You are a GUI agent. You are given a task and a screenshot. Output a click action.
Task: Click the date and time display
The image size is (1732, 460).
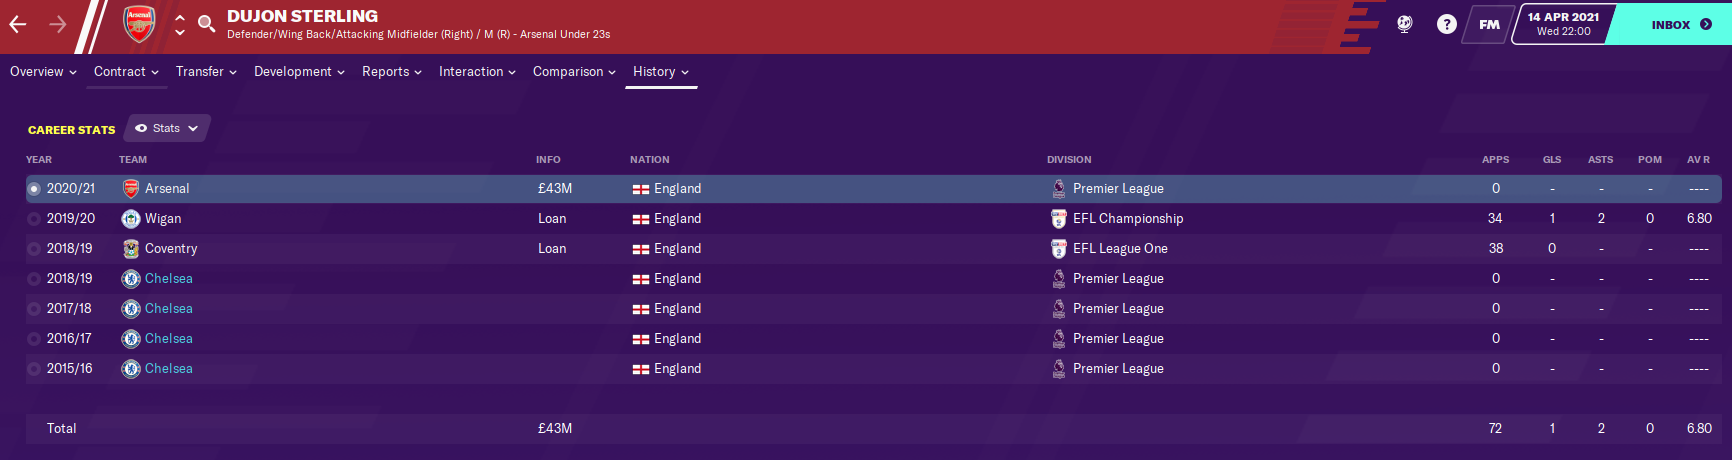click(1564, 24)
